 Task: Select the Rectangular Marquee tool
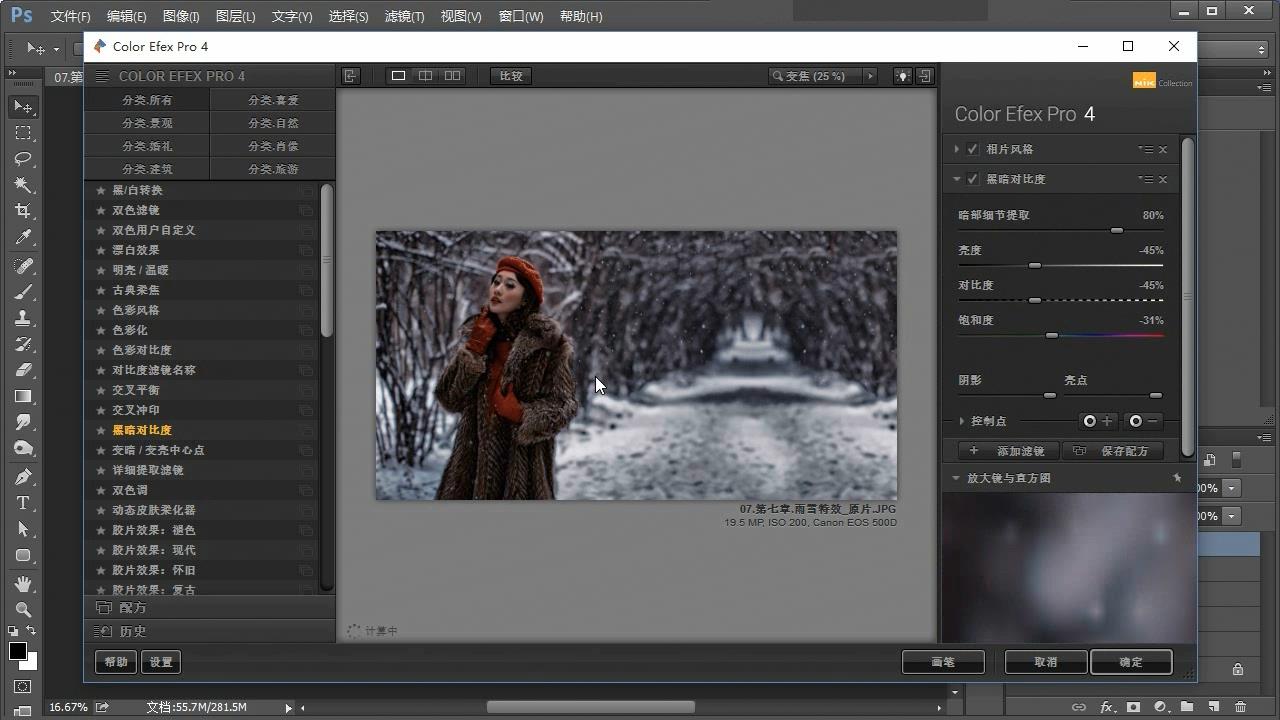point(22,132)
